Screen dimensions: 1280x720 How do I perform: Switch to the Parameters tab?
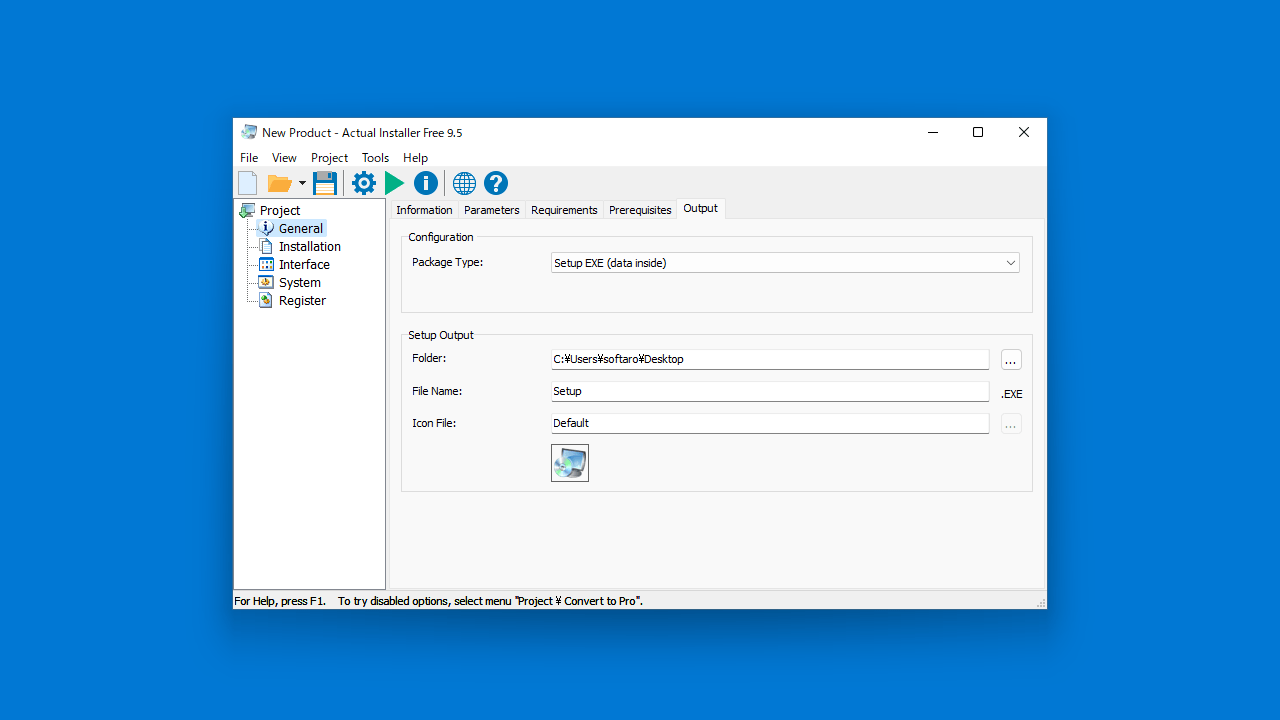pos(492,210)
